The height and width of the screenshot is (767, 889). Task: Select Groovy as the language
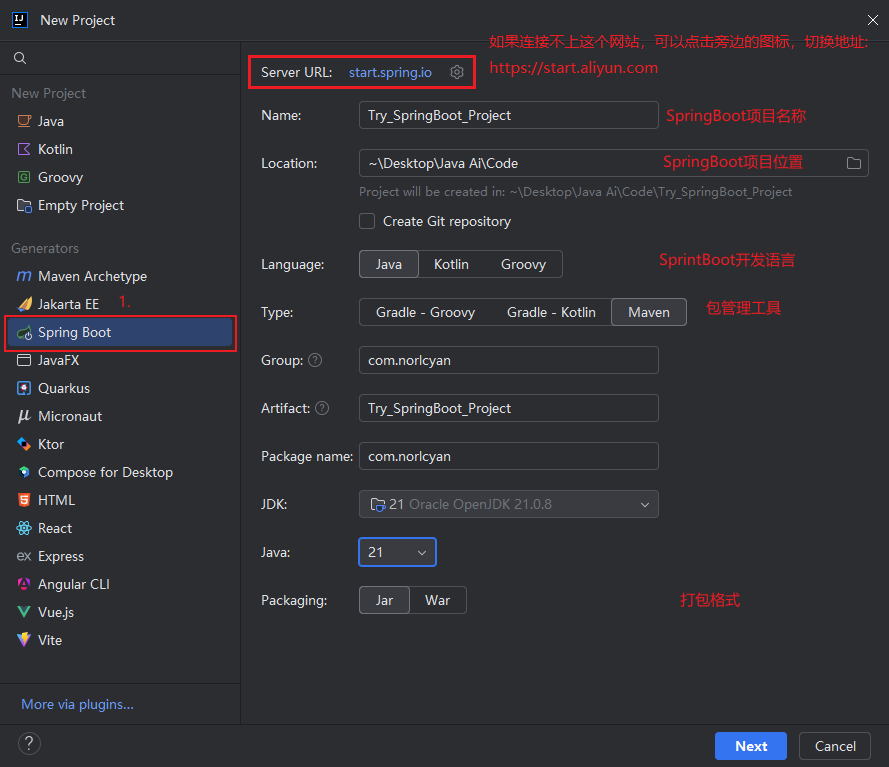point(523,264)
